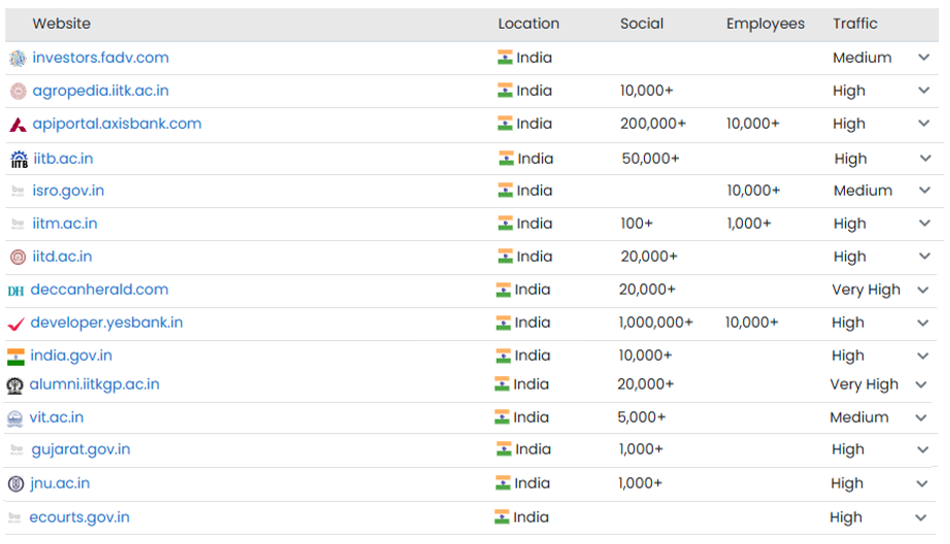950x544 pixels.
Task: Sort by the Website column header
Action: point(61,24)
